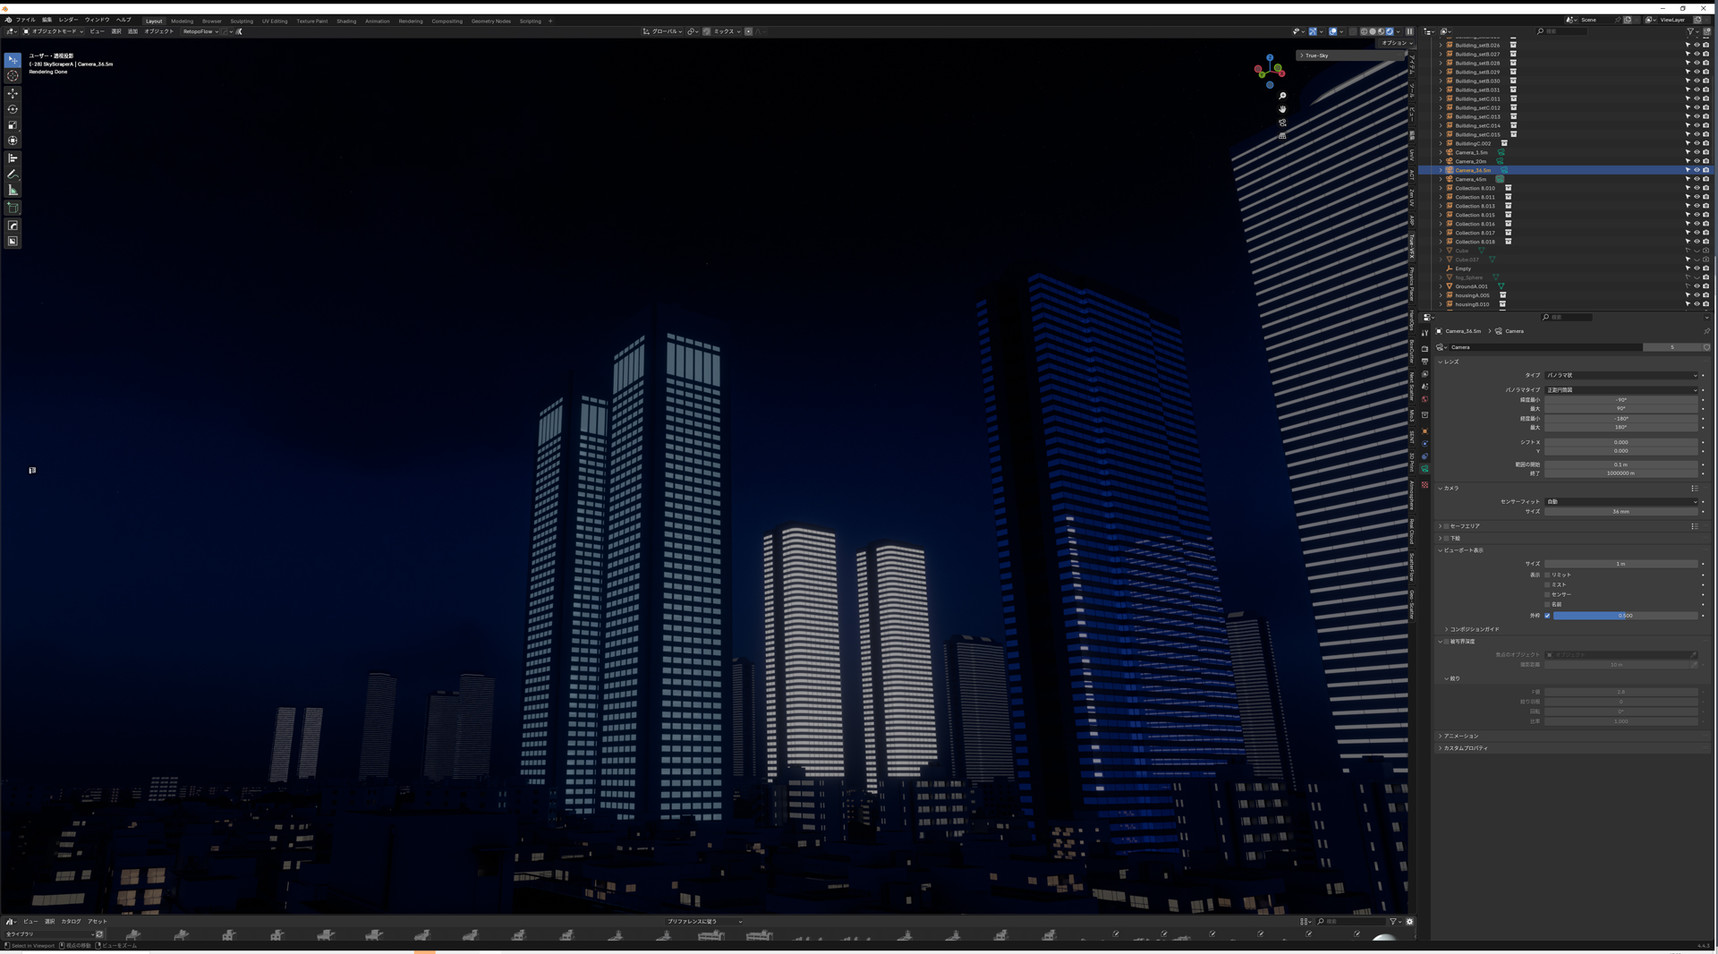The height and width of the screenshot is (954, 1718).
Task: Open the Shading workspace tab
Action: click(346, 21)
